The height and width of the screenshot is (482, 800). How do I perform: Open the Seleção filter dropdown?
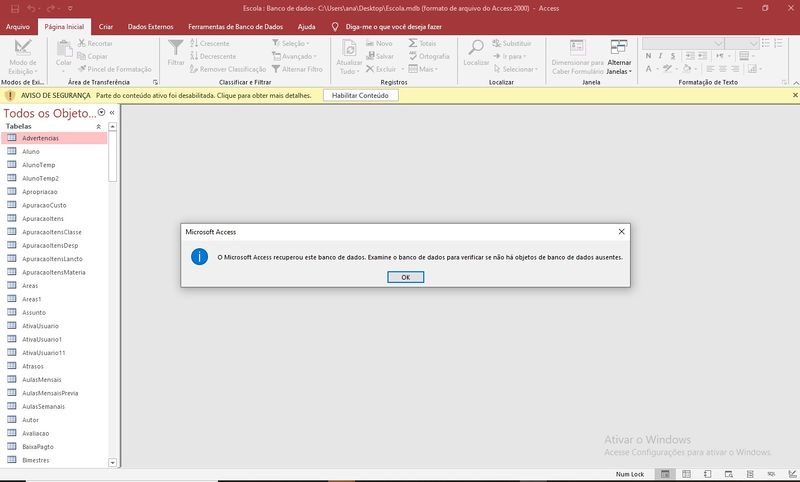coord(291,43)
